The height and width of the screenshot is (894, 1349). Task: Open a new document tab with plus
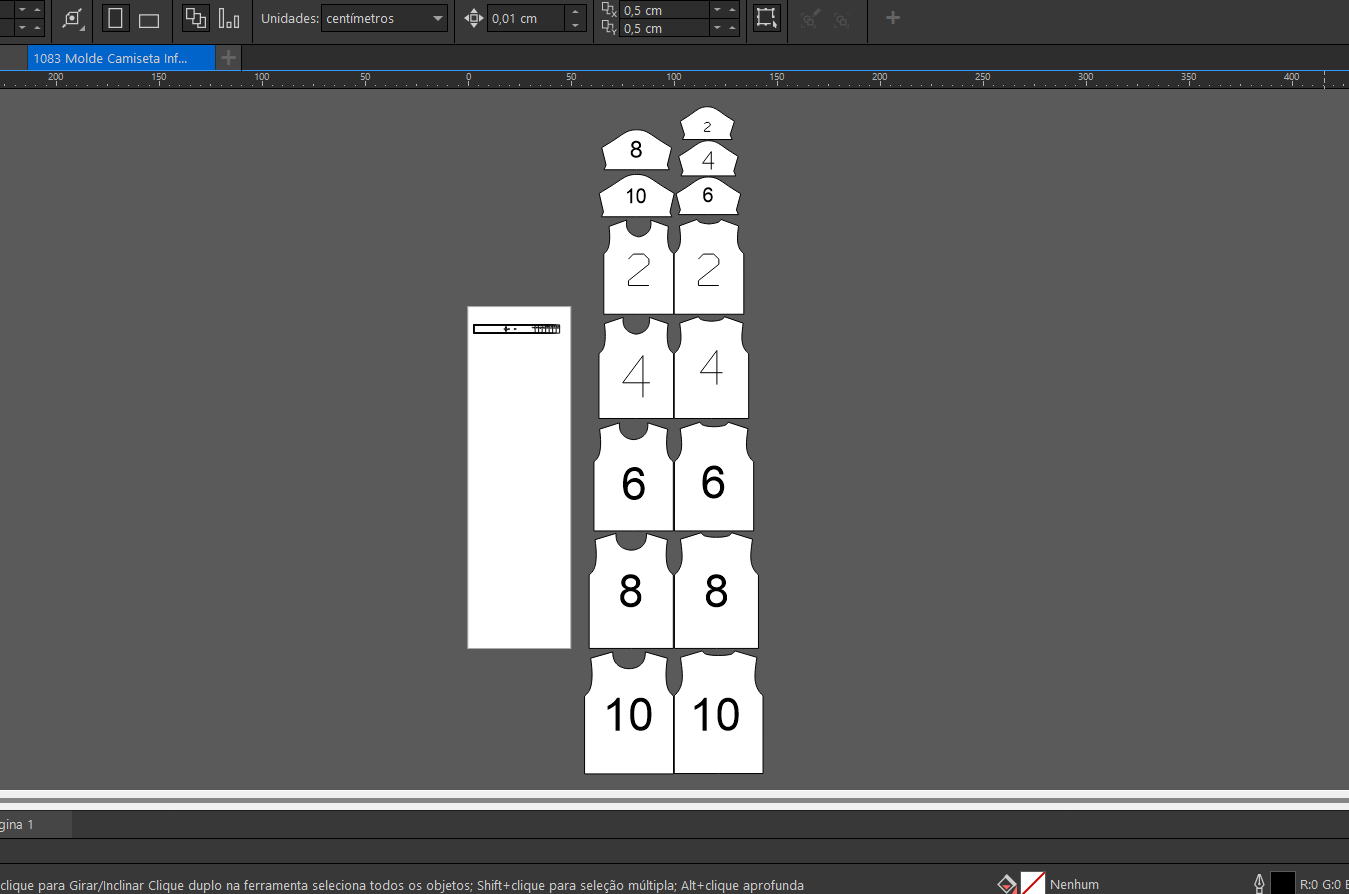pos(229,58)
